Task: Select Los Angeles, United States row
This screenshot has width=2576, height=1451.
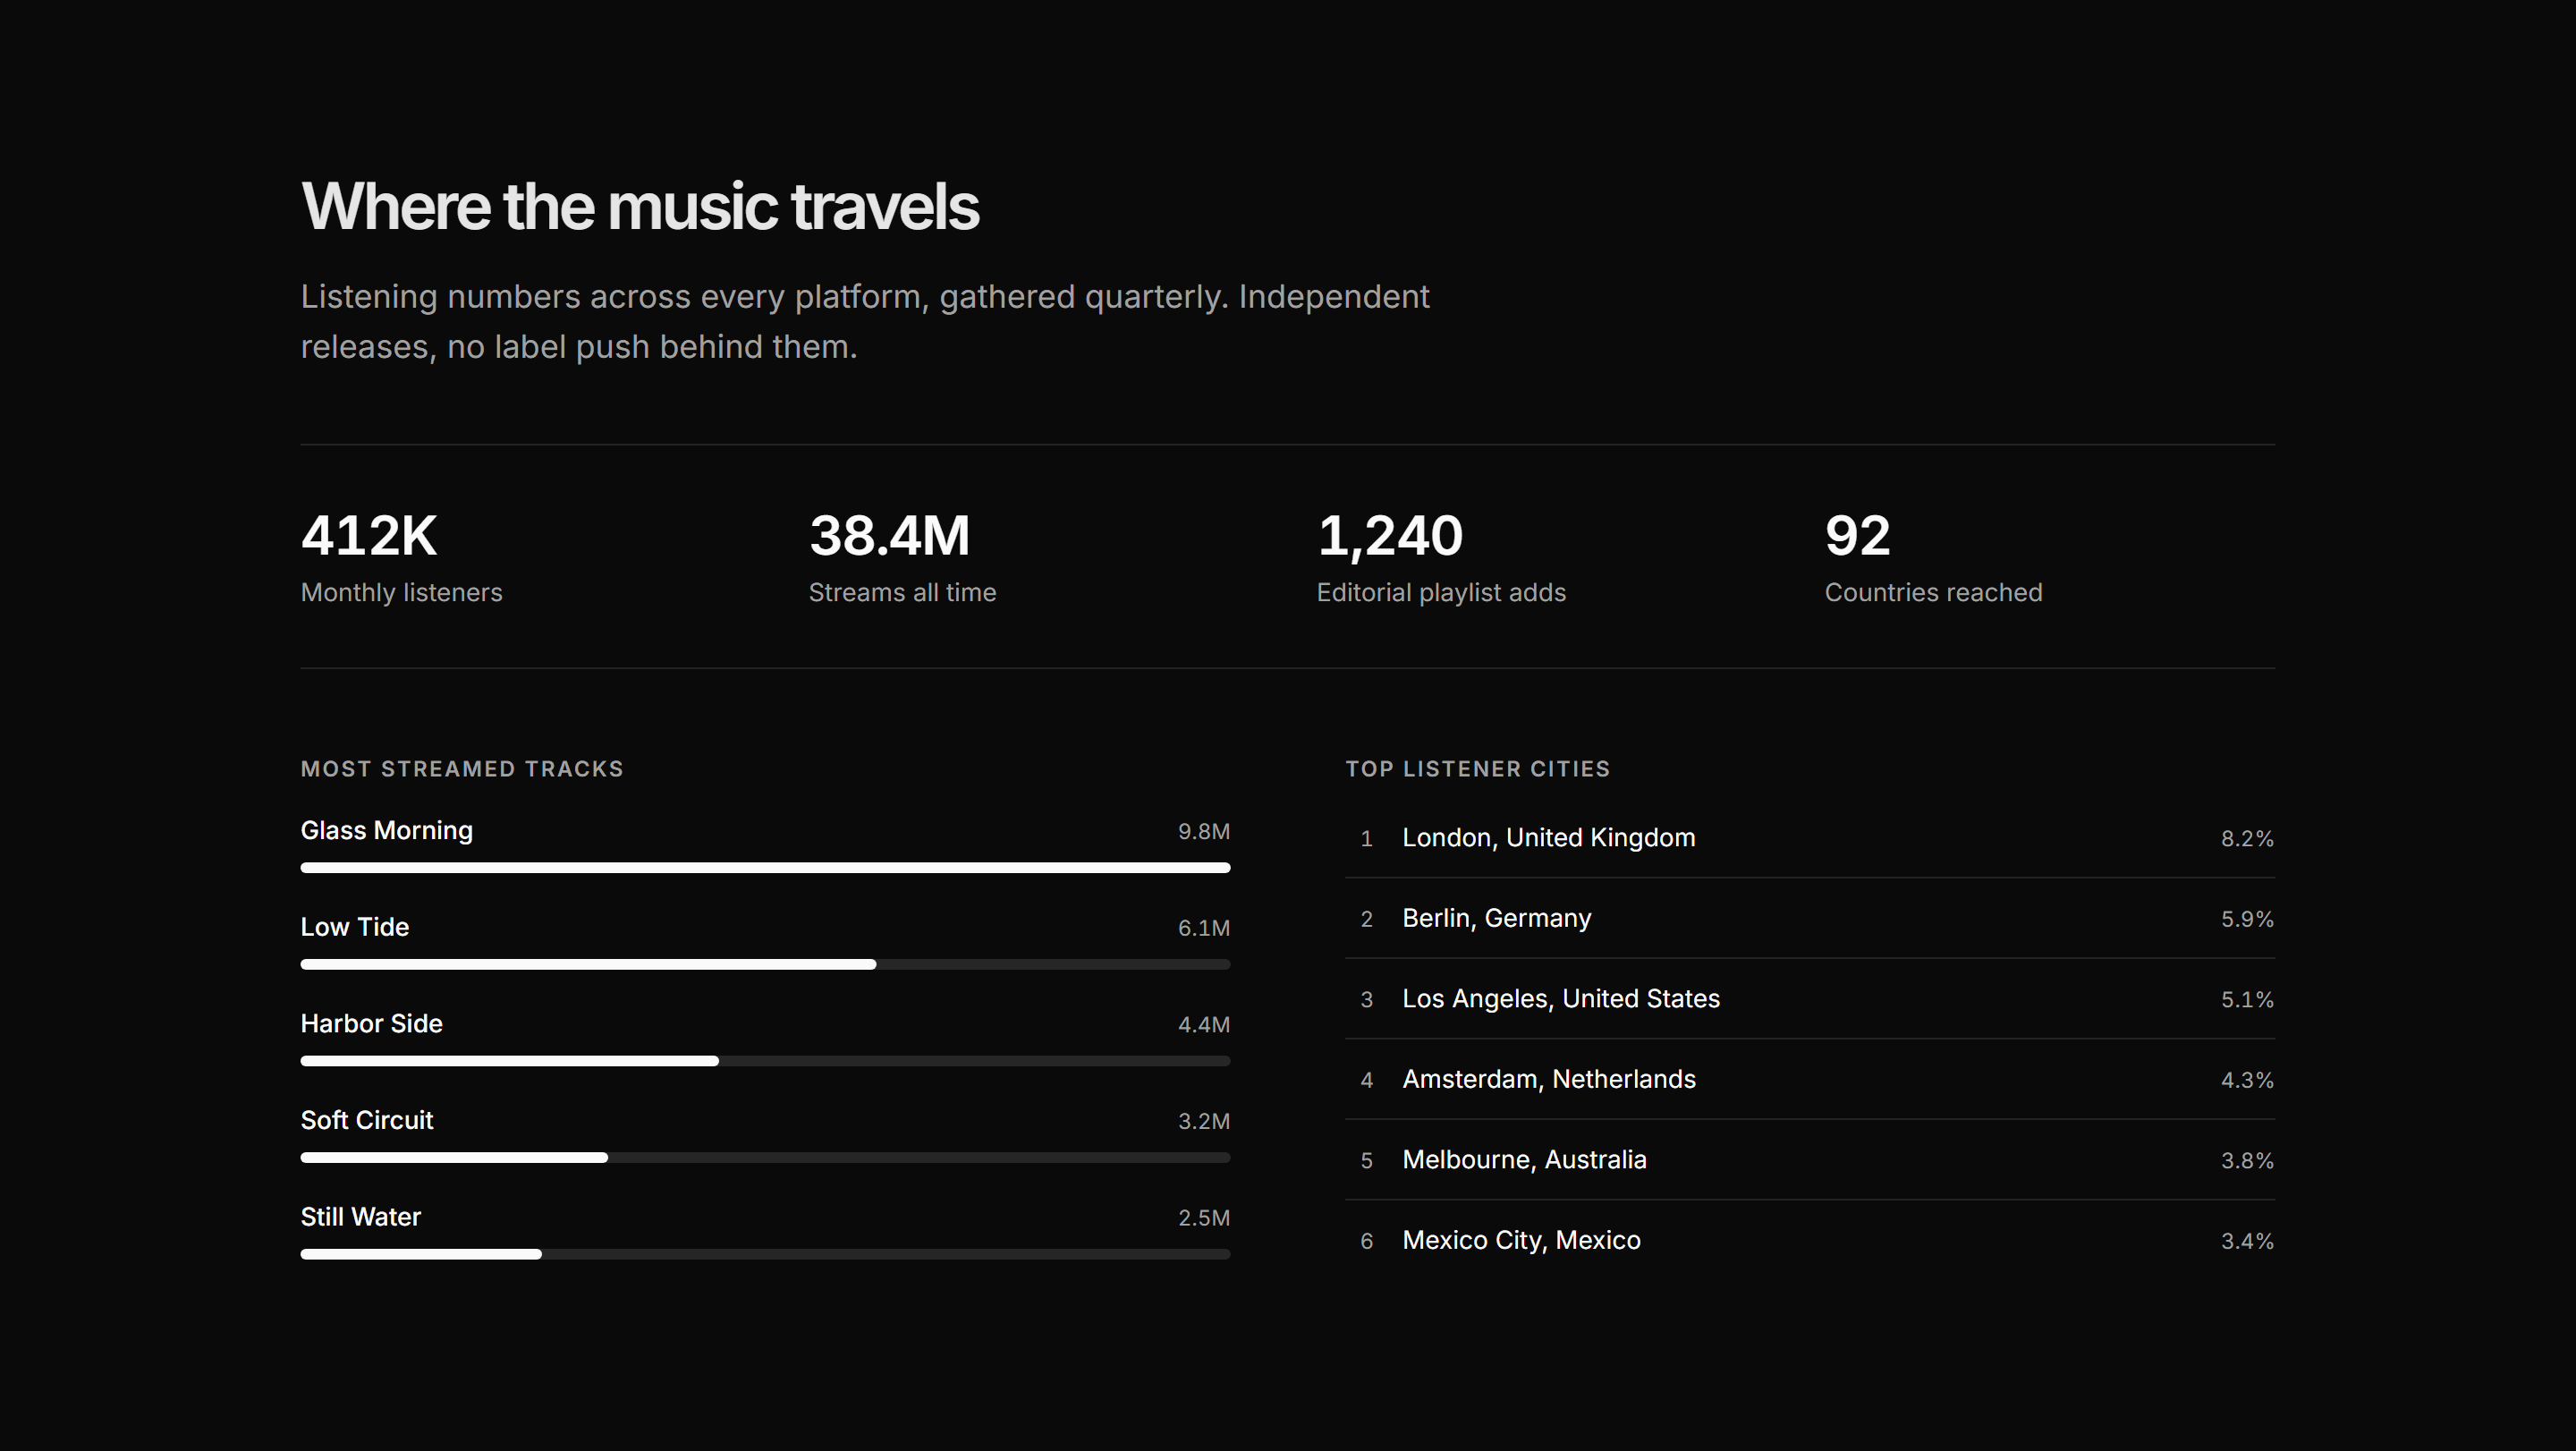Action: click(1810, 999)
